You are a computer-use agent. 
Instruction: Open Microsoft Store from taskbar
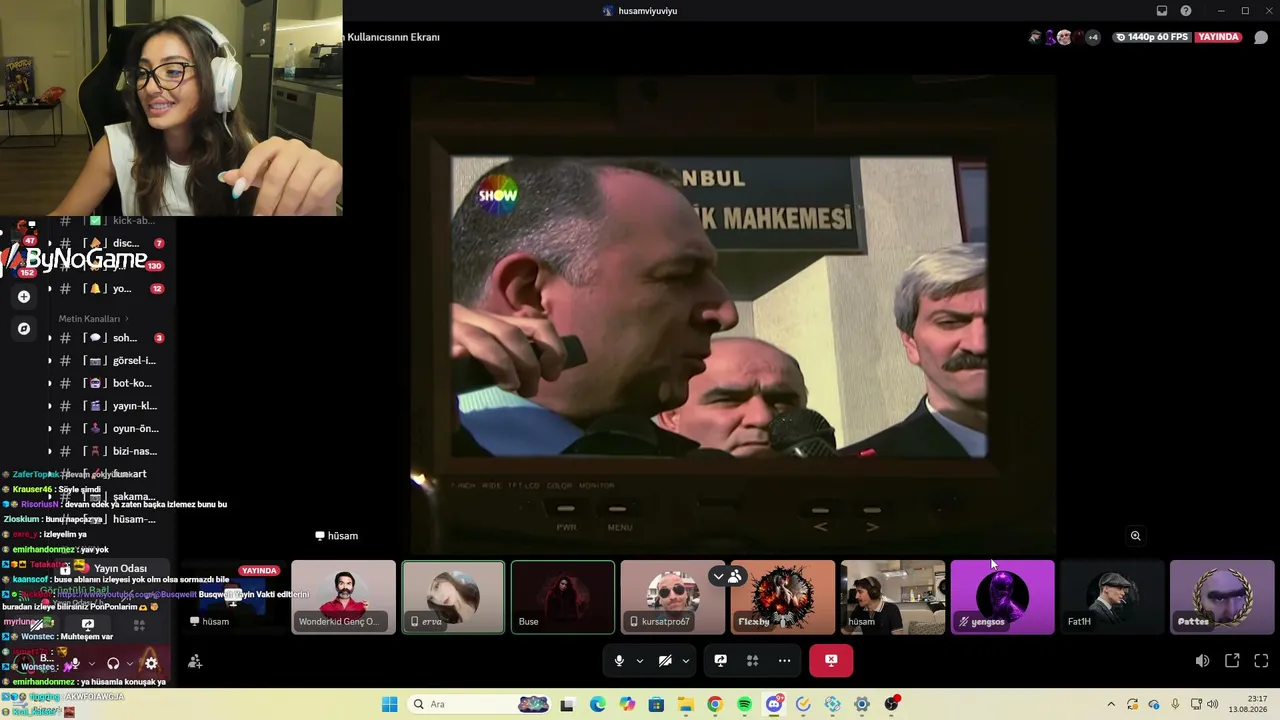(x=656, y=704)
